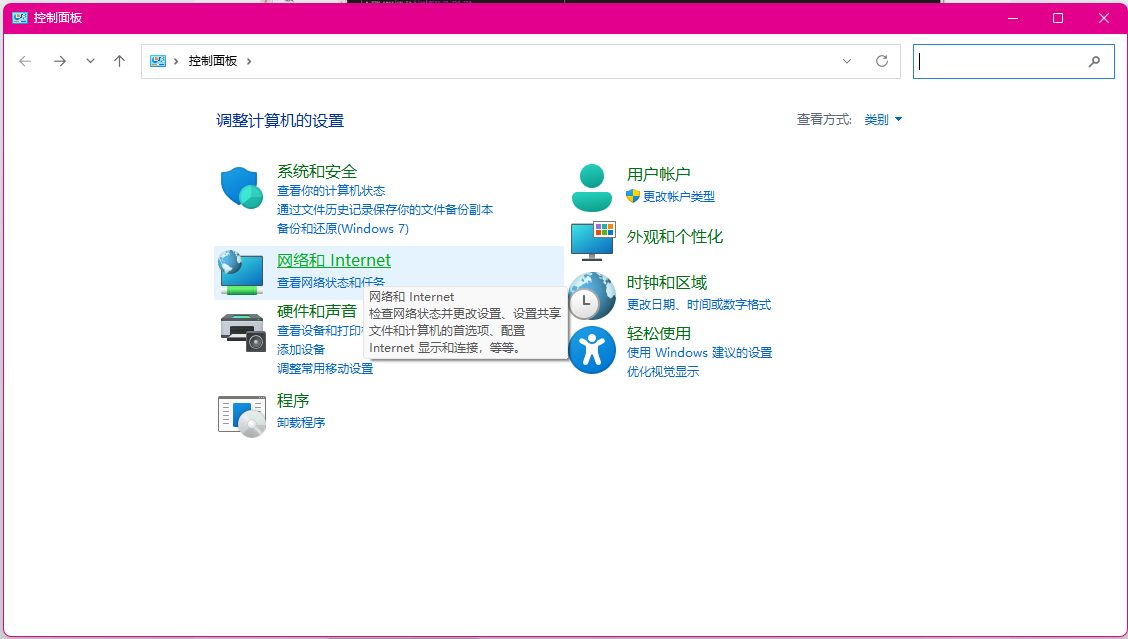Open 时钟和区域 category heading
Screen dimensions: 1128x639
[x=667, y=283]
